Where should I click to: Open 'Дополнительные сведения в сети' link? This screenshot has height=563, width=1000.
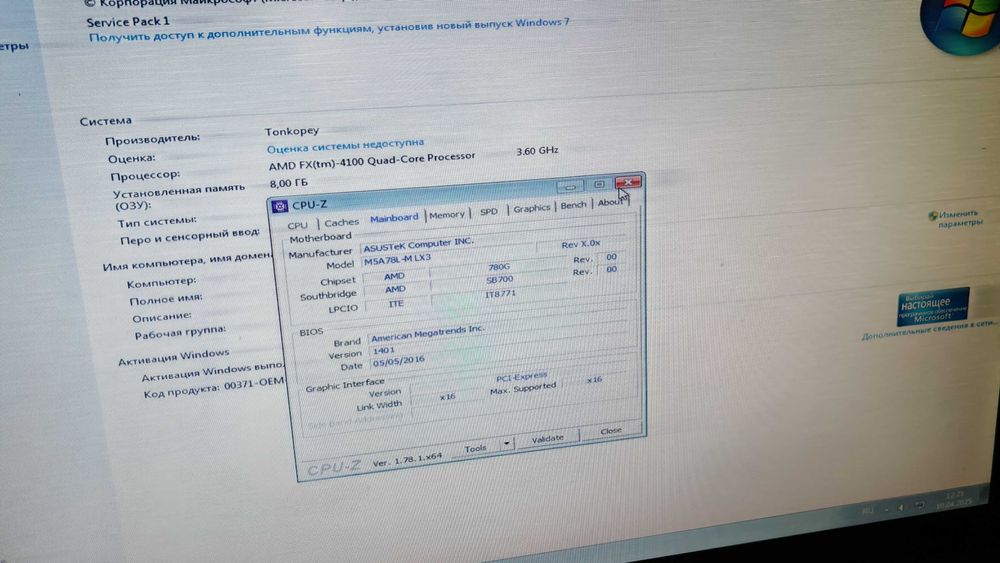(929, 330)
